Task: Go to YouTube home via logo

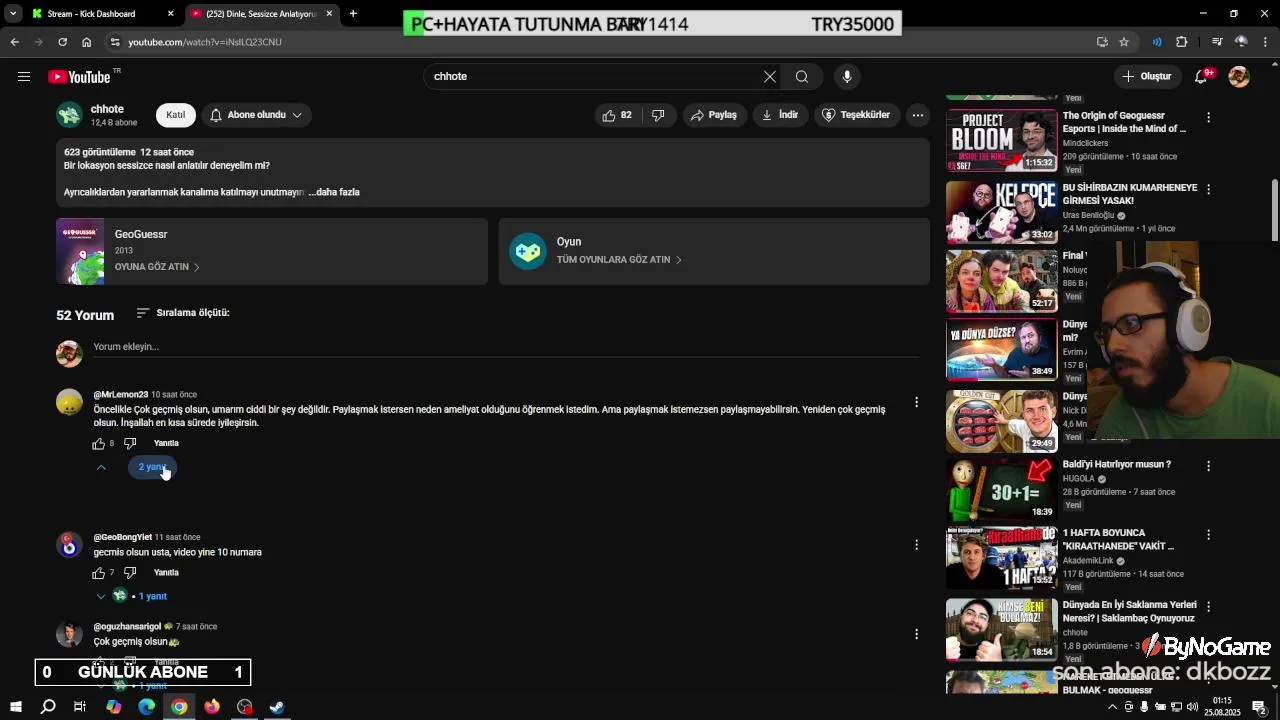Action: [79, 77]
